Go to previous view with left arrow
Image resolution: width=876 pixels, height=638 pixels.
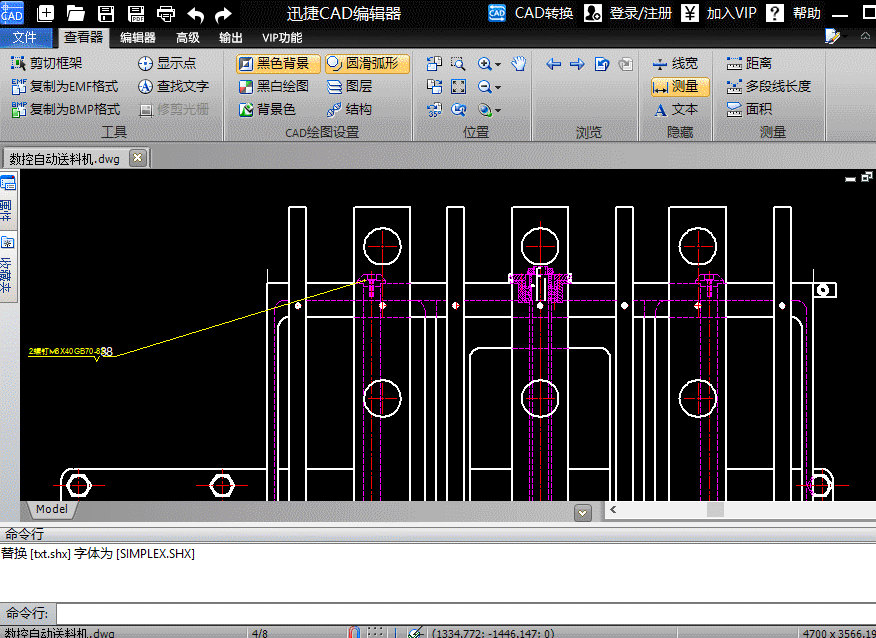click(x=553, y=64)
